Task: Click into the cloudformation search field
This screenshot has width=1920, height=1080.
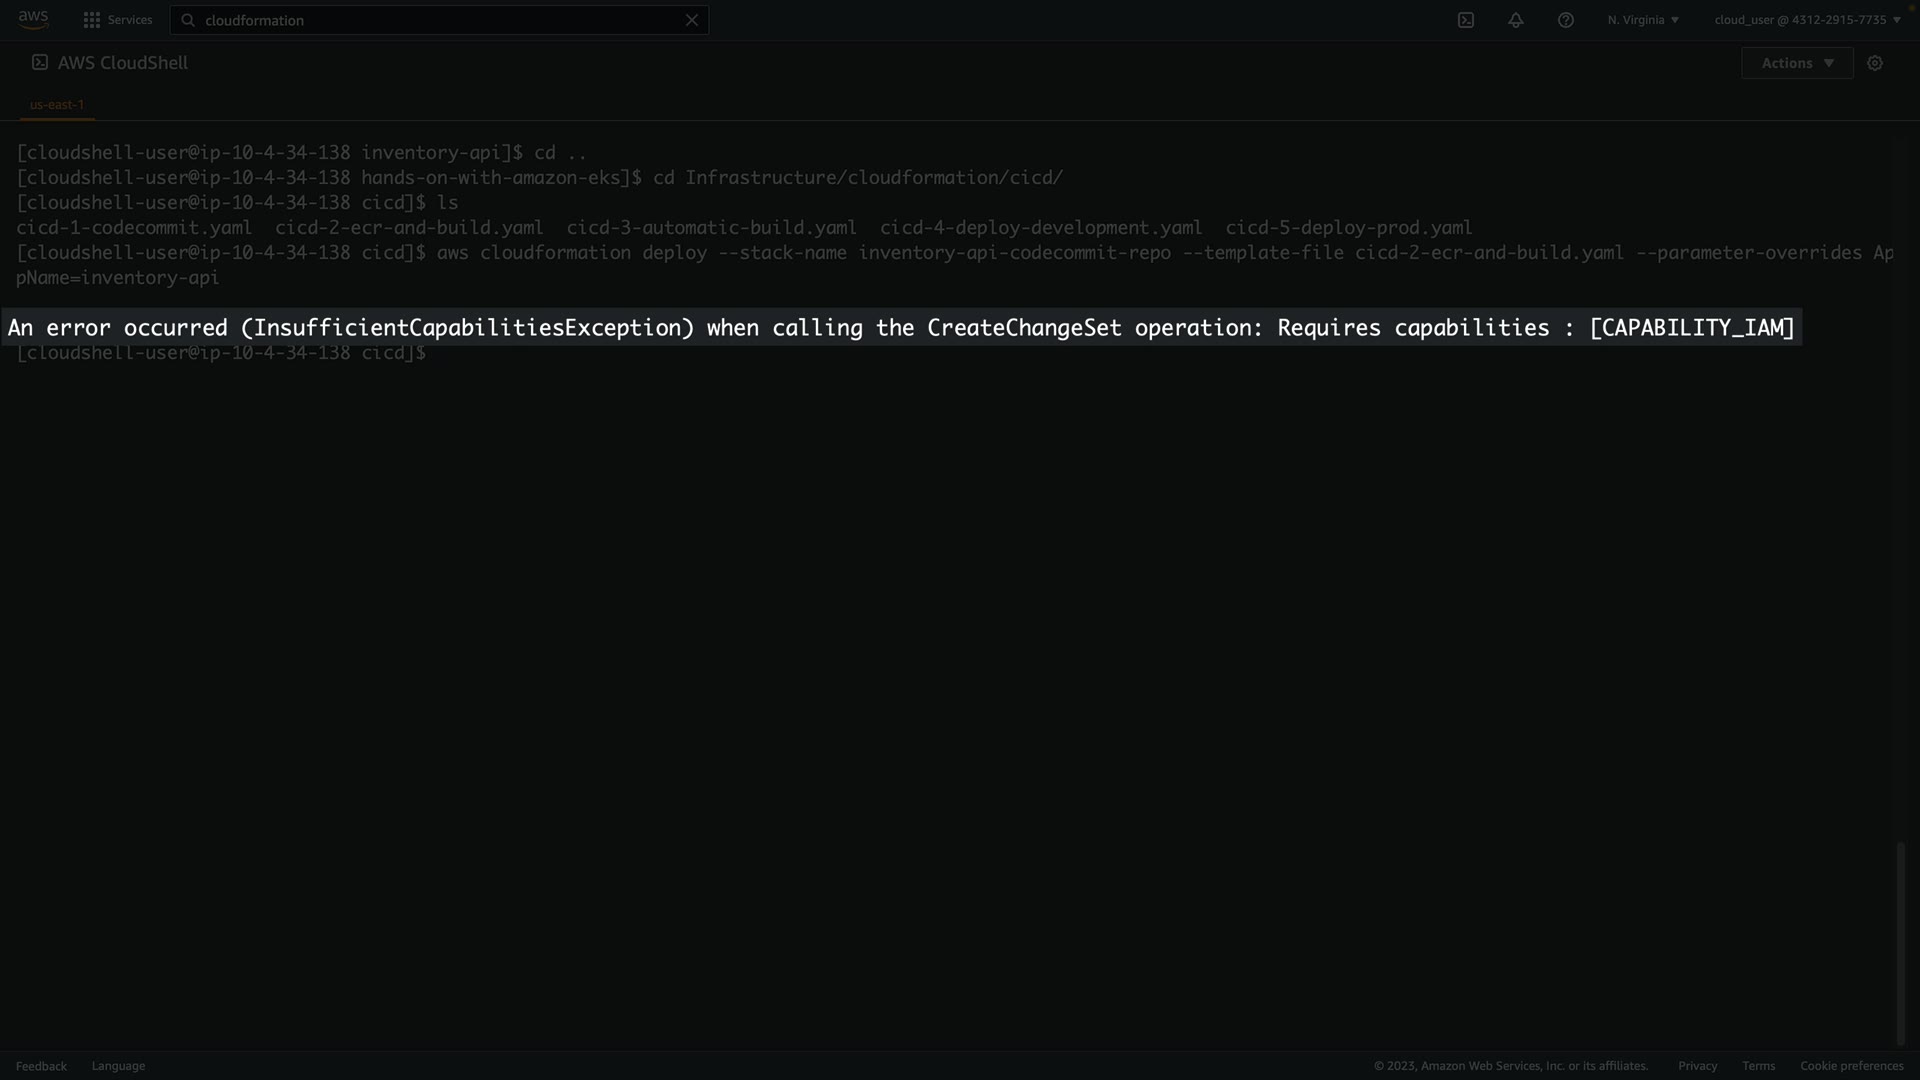Action: pos(440,20)
